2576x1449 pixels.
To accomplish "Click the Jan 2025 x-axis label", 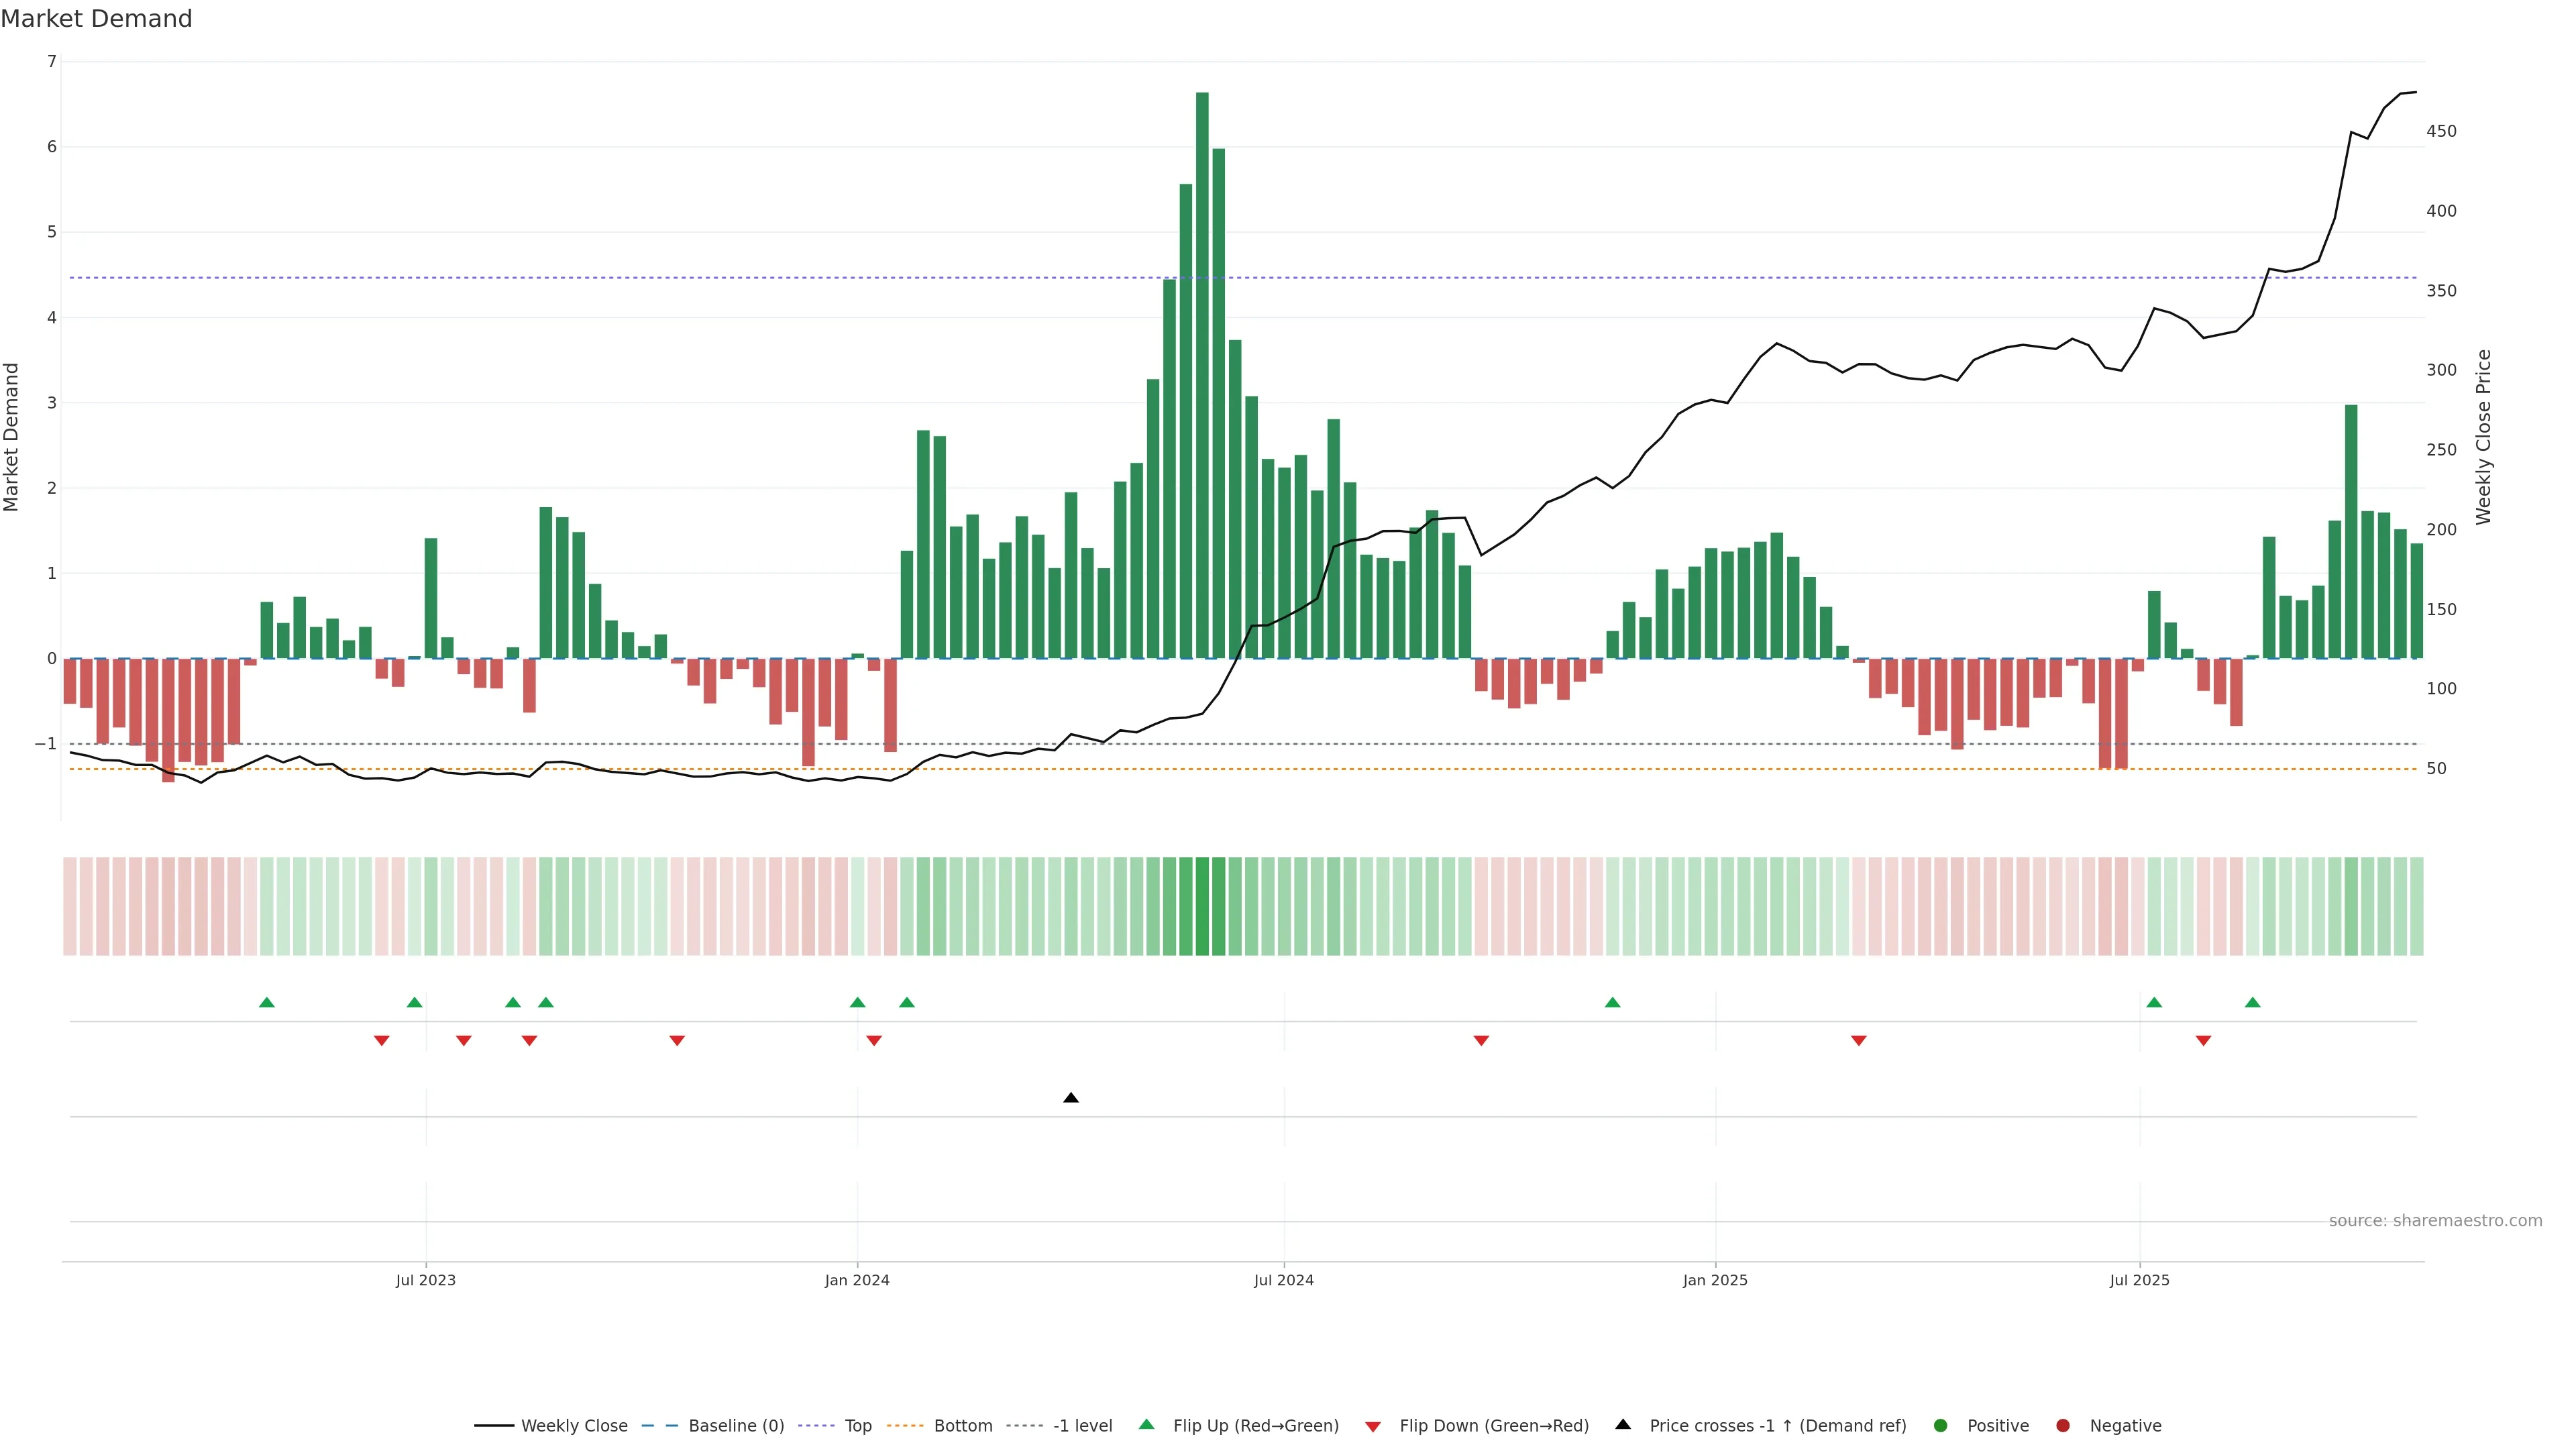I will pos(1715,1280).
